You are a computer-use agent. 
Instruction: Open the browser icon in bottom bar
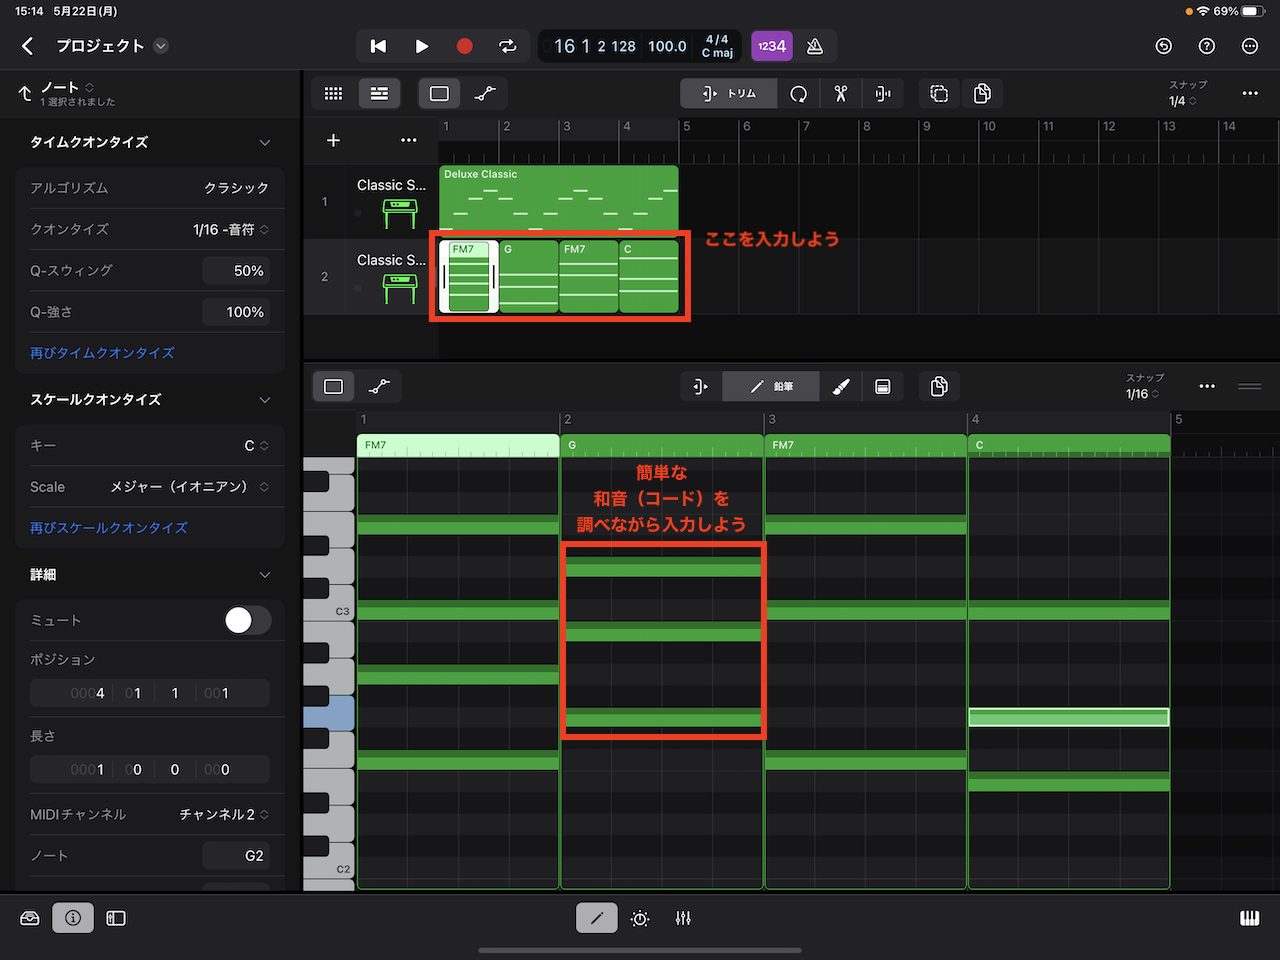(x=30, y=918)
